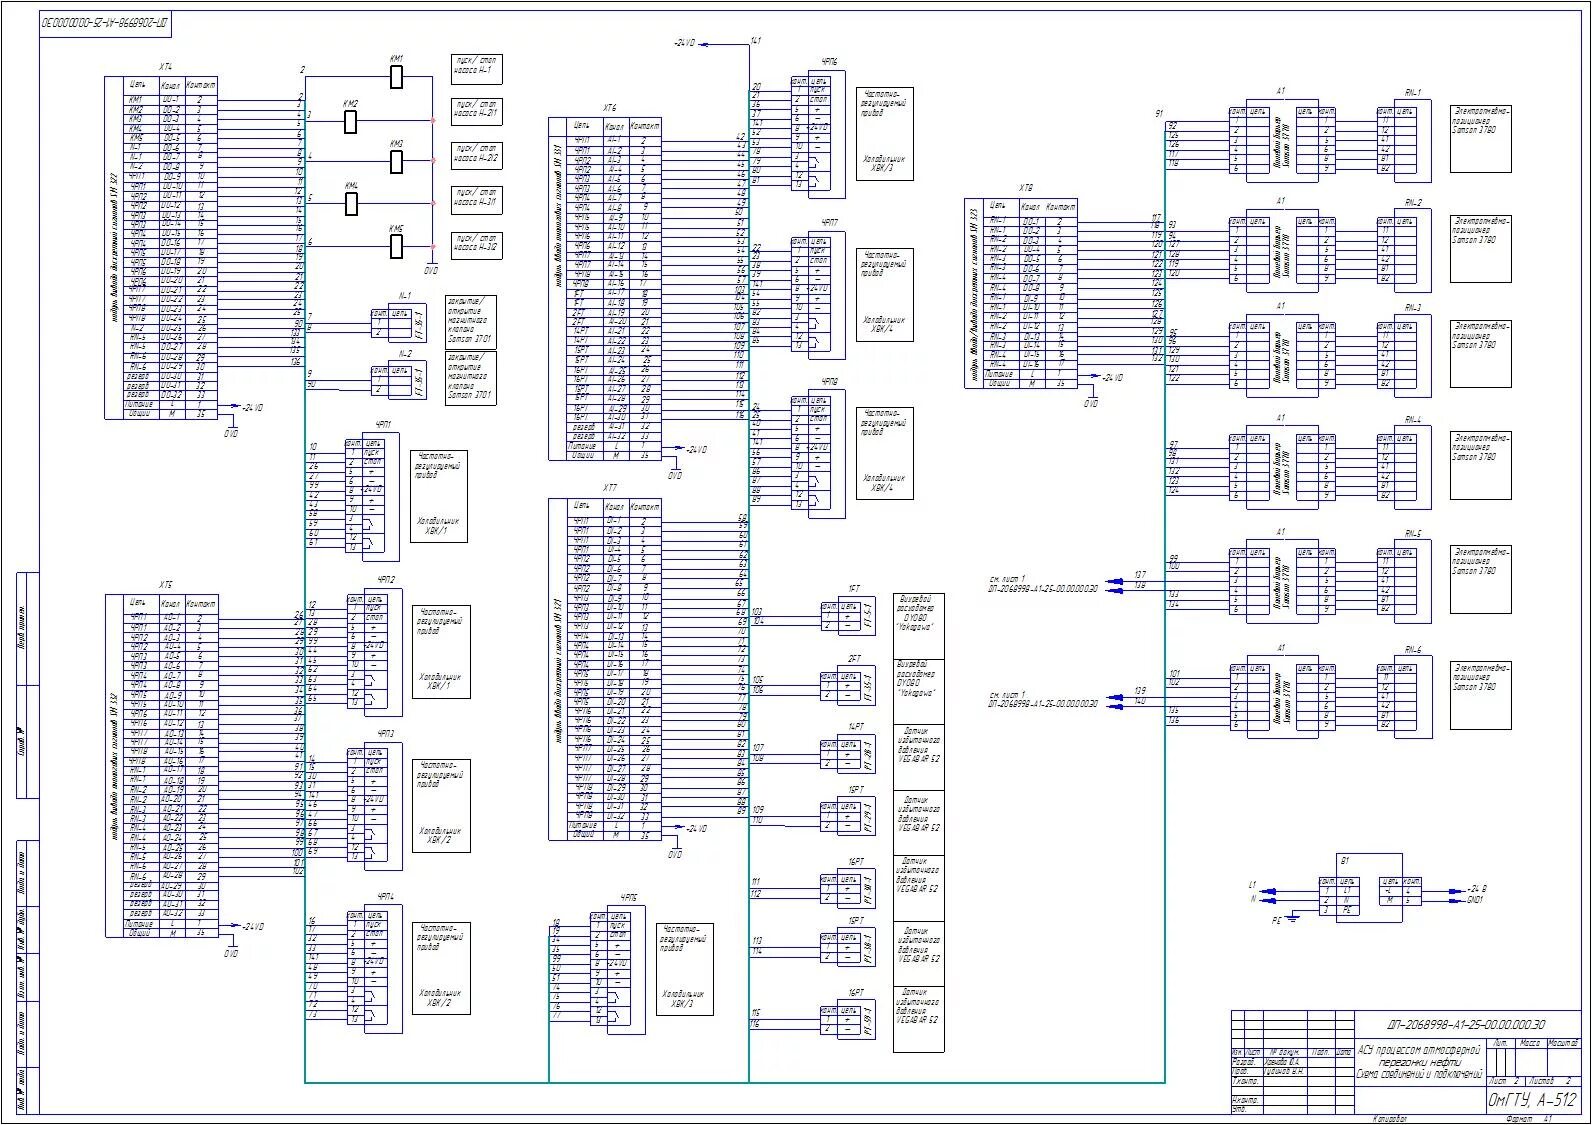Select the N-1 valve connector block
The height and width of the screenshot is (1125, 1592).
[x=400, y=322]
